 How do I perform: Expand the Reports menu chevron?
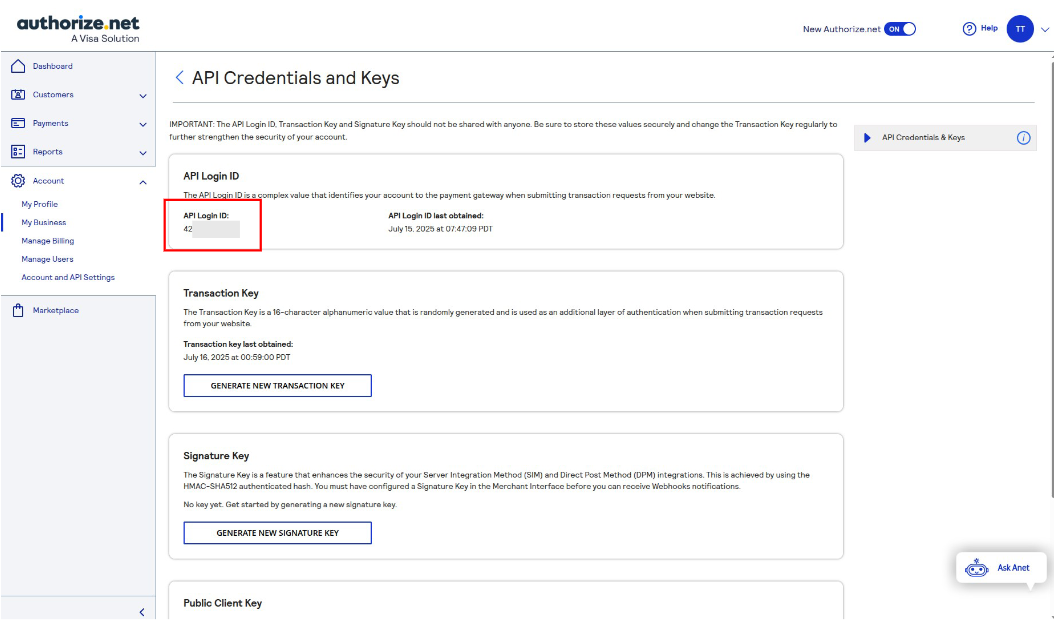pyautogui.click(x=142, y=153)
